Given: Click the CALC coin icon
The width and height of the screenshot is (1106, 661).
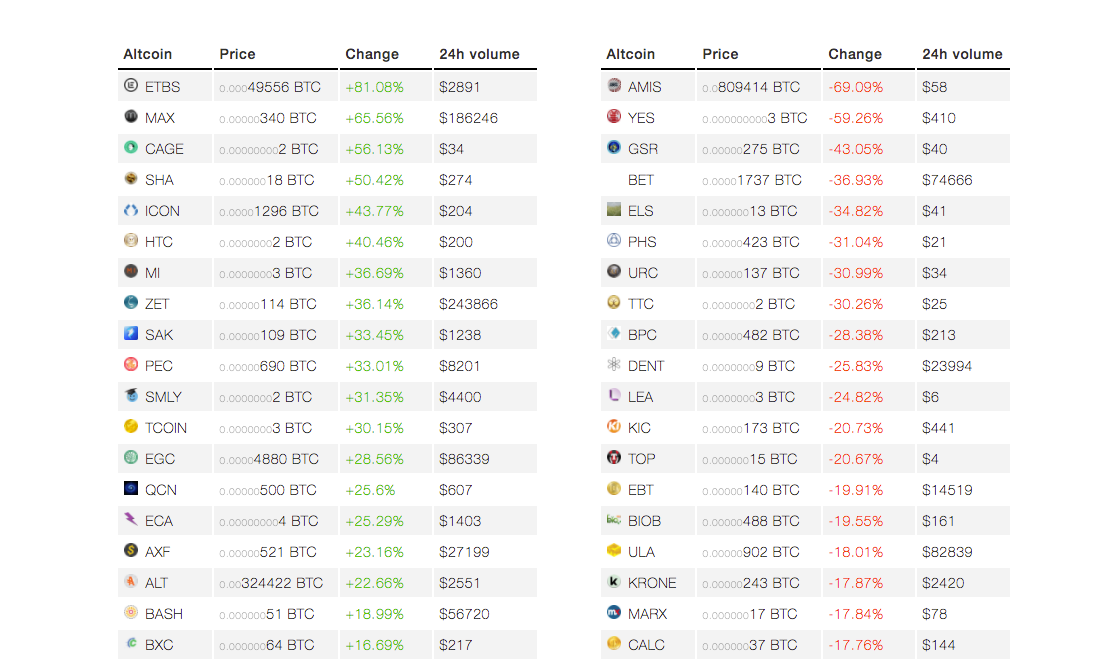Looking at the screenshot, I should coord(613,644).
